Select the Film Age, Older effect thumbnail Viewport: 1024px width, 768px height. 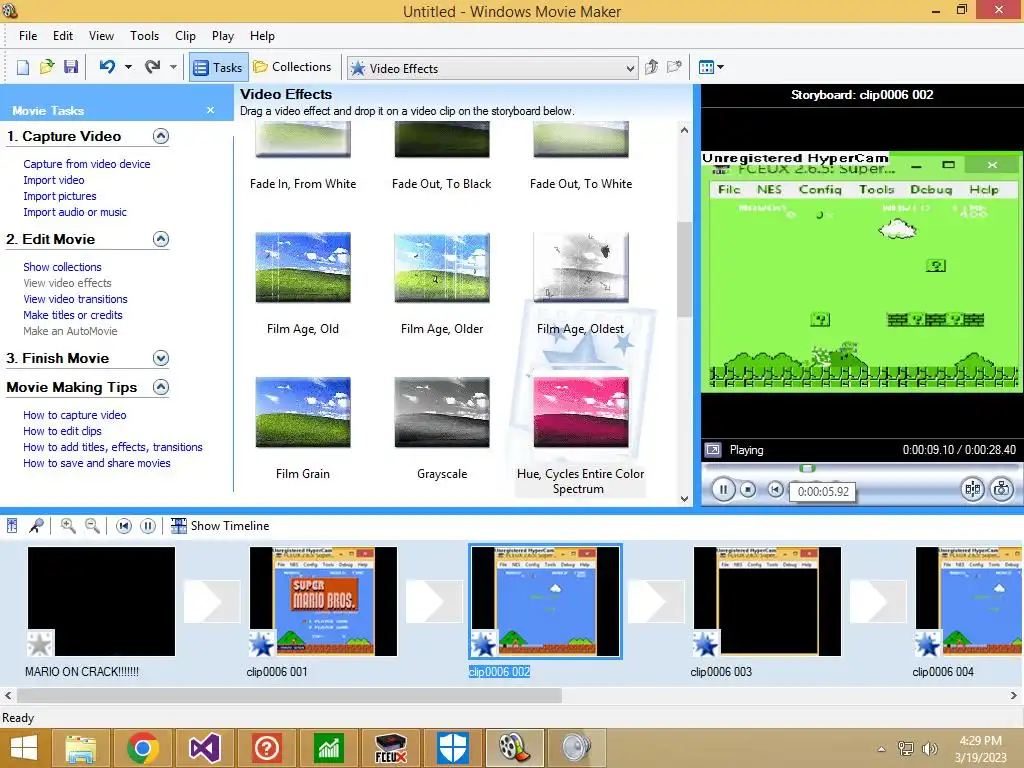(x=442, y=268)
